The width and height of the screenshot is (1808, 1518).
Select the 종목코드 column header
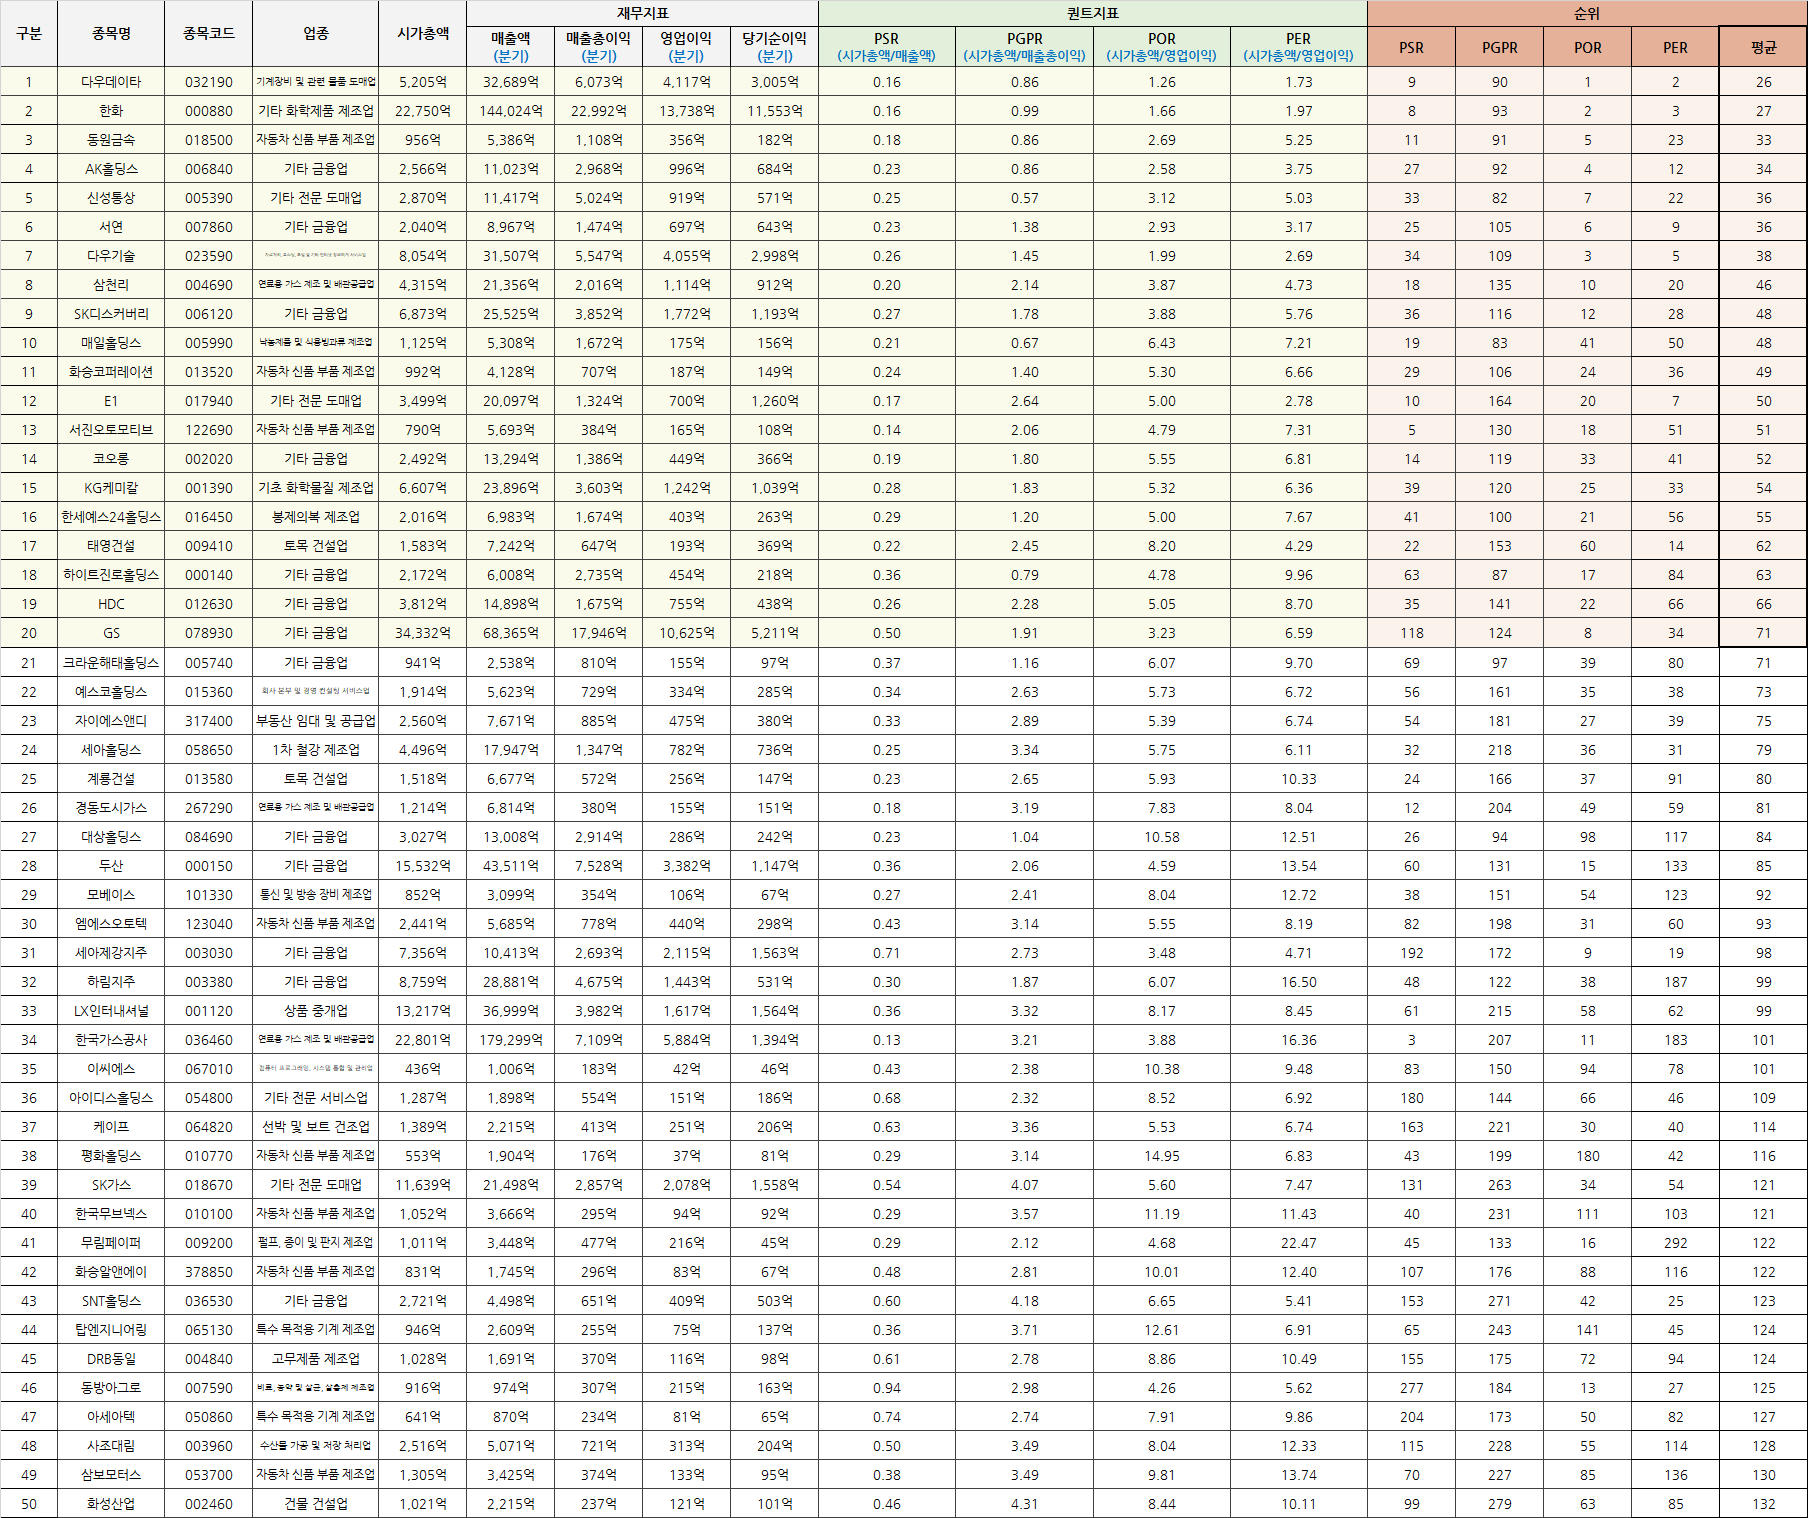[x=209, y=33]
